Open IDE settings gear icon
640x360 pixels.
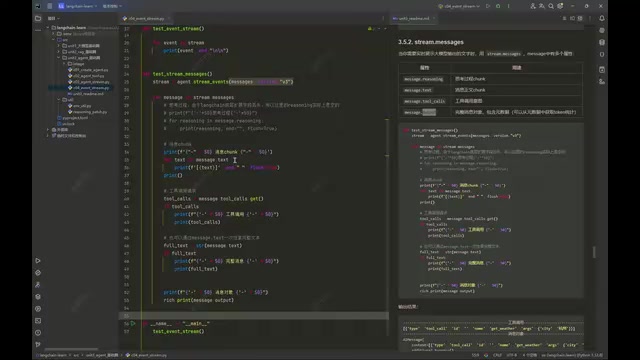tap(560, 6)
